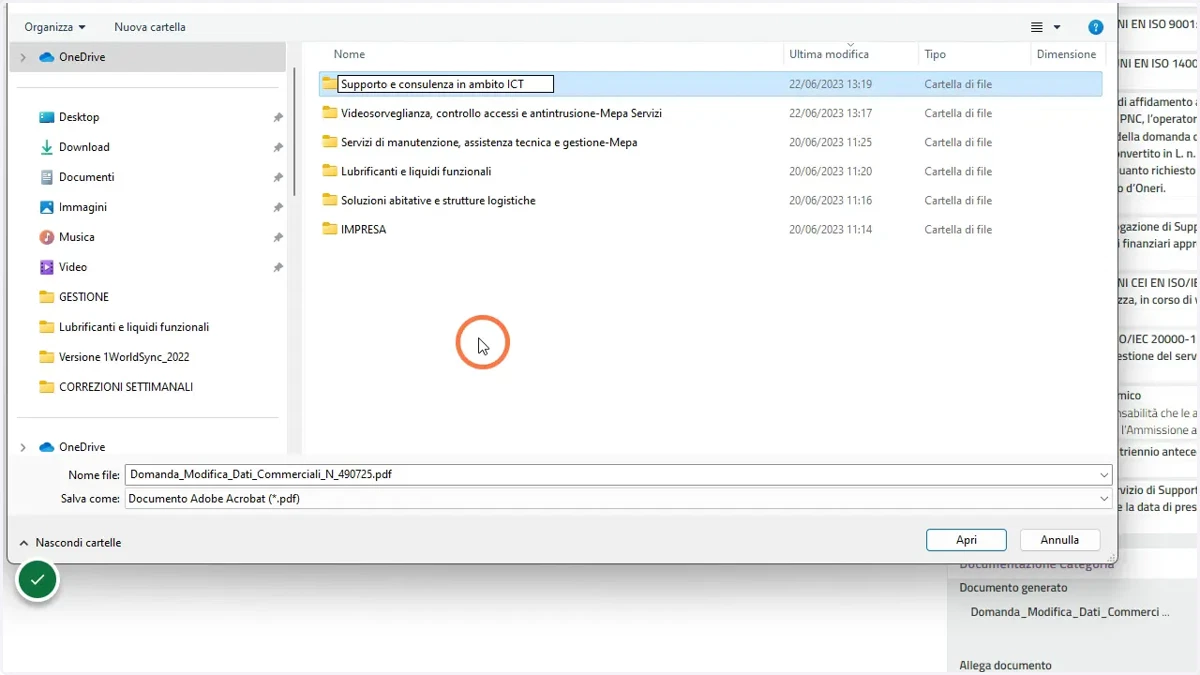The image size is (1200, 675).
Task: Open the GESTIONE folder in sidebar
Action: [84, 297]
